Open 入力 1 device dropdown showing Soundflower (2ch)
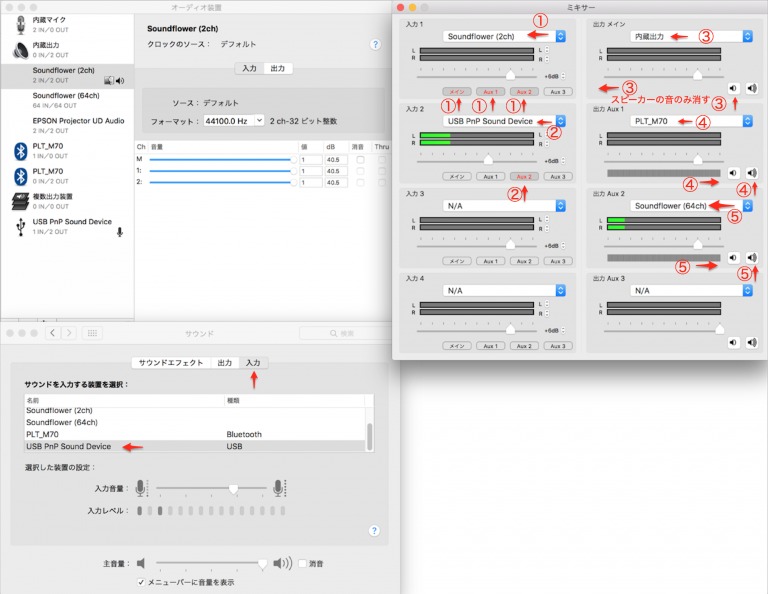This screenshot has height=594, width=768. coord(504,36)
